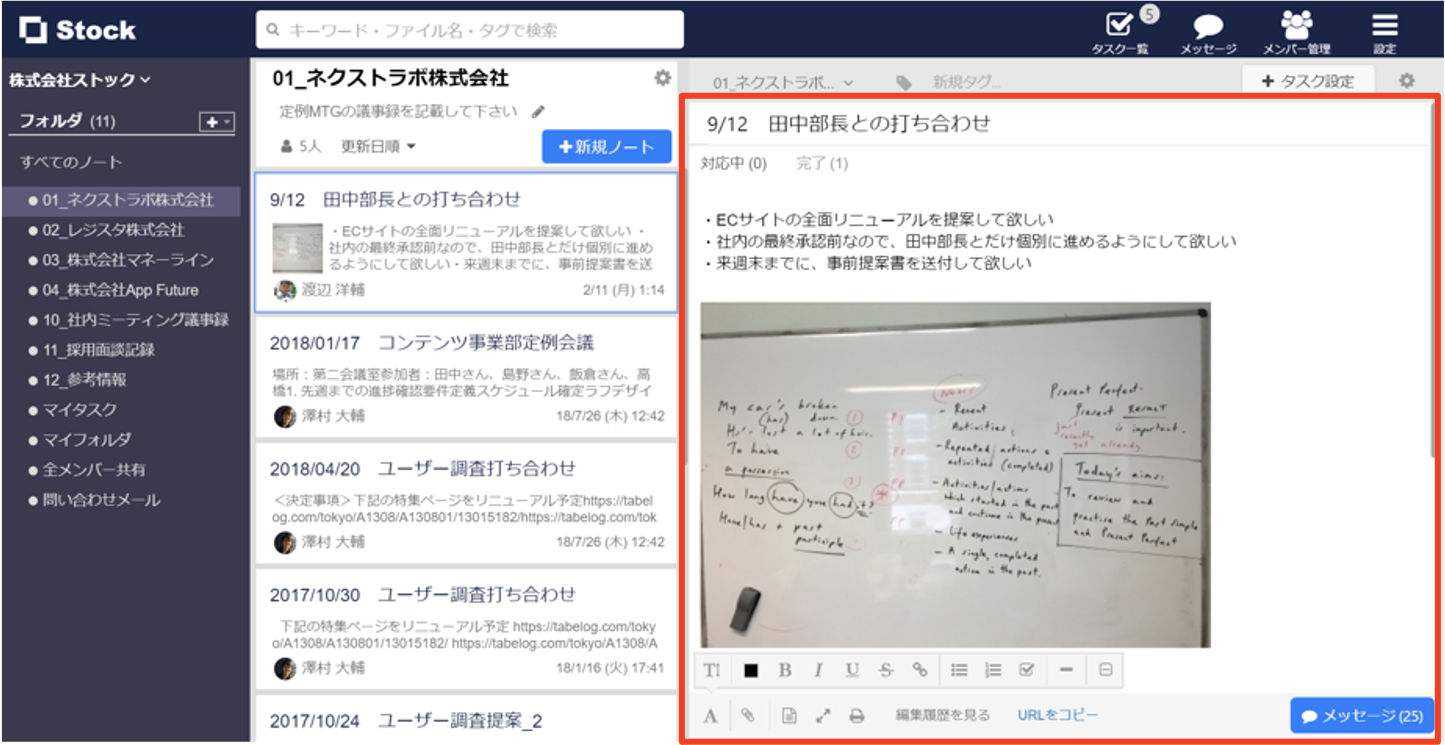Image resolution: width=1445 pixels, height=745 pixels.
Task: Click the Stock logo
Action: (x=77, y=30)
